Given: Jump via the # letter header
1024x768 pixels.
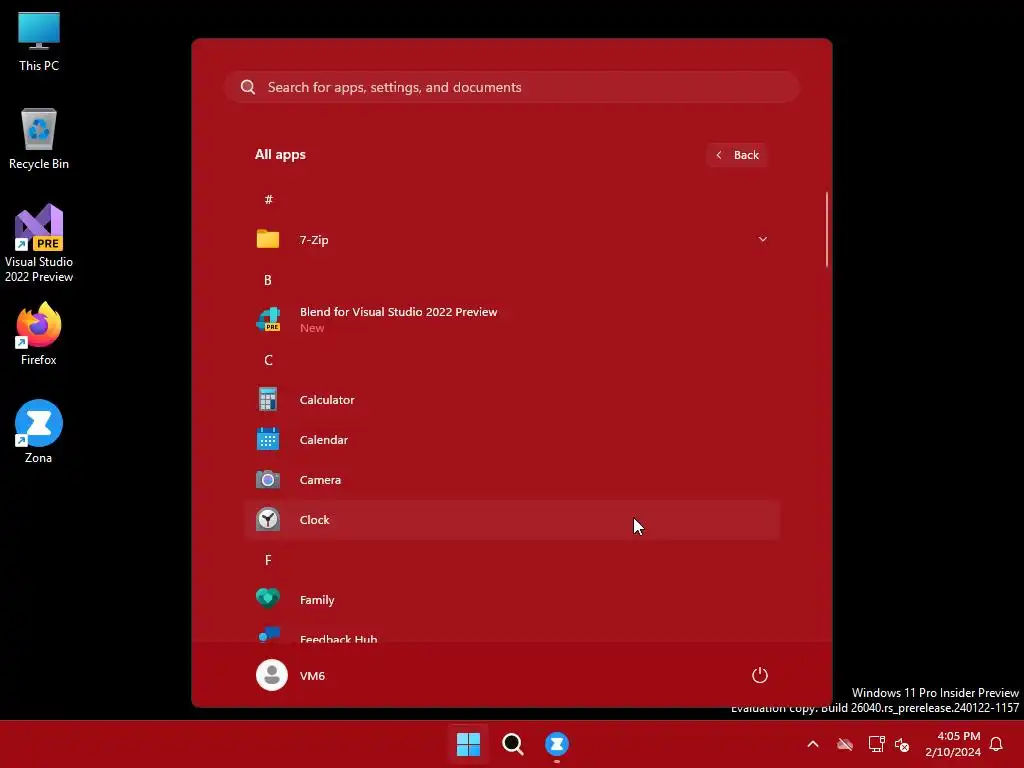Looking at the screenshot, I should pos(268,200).
